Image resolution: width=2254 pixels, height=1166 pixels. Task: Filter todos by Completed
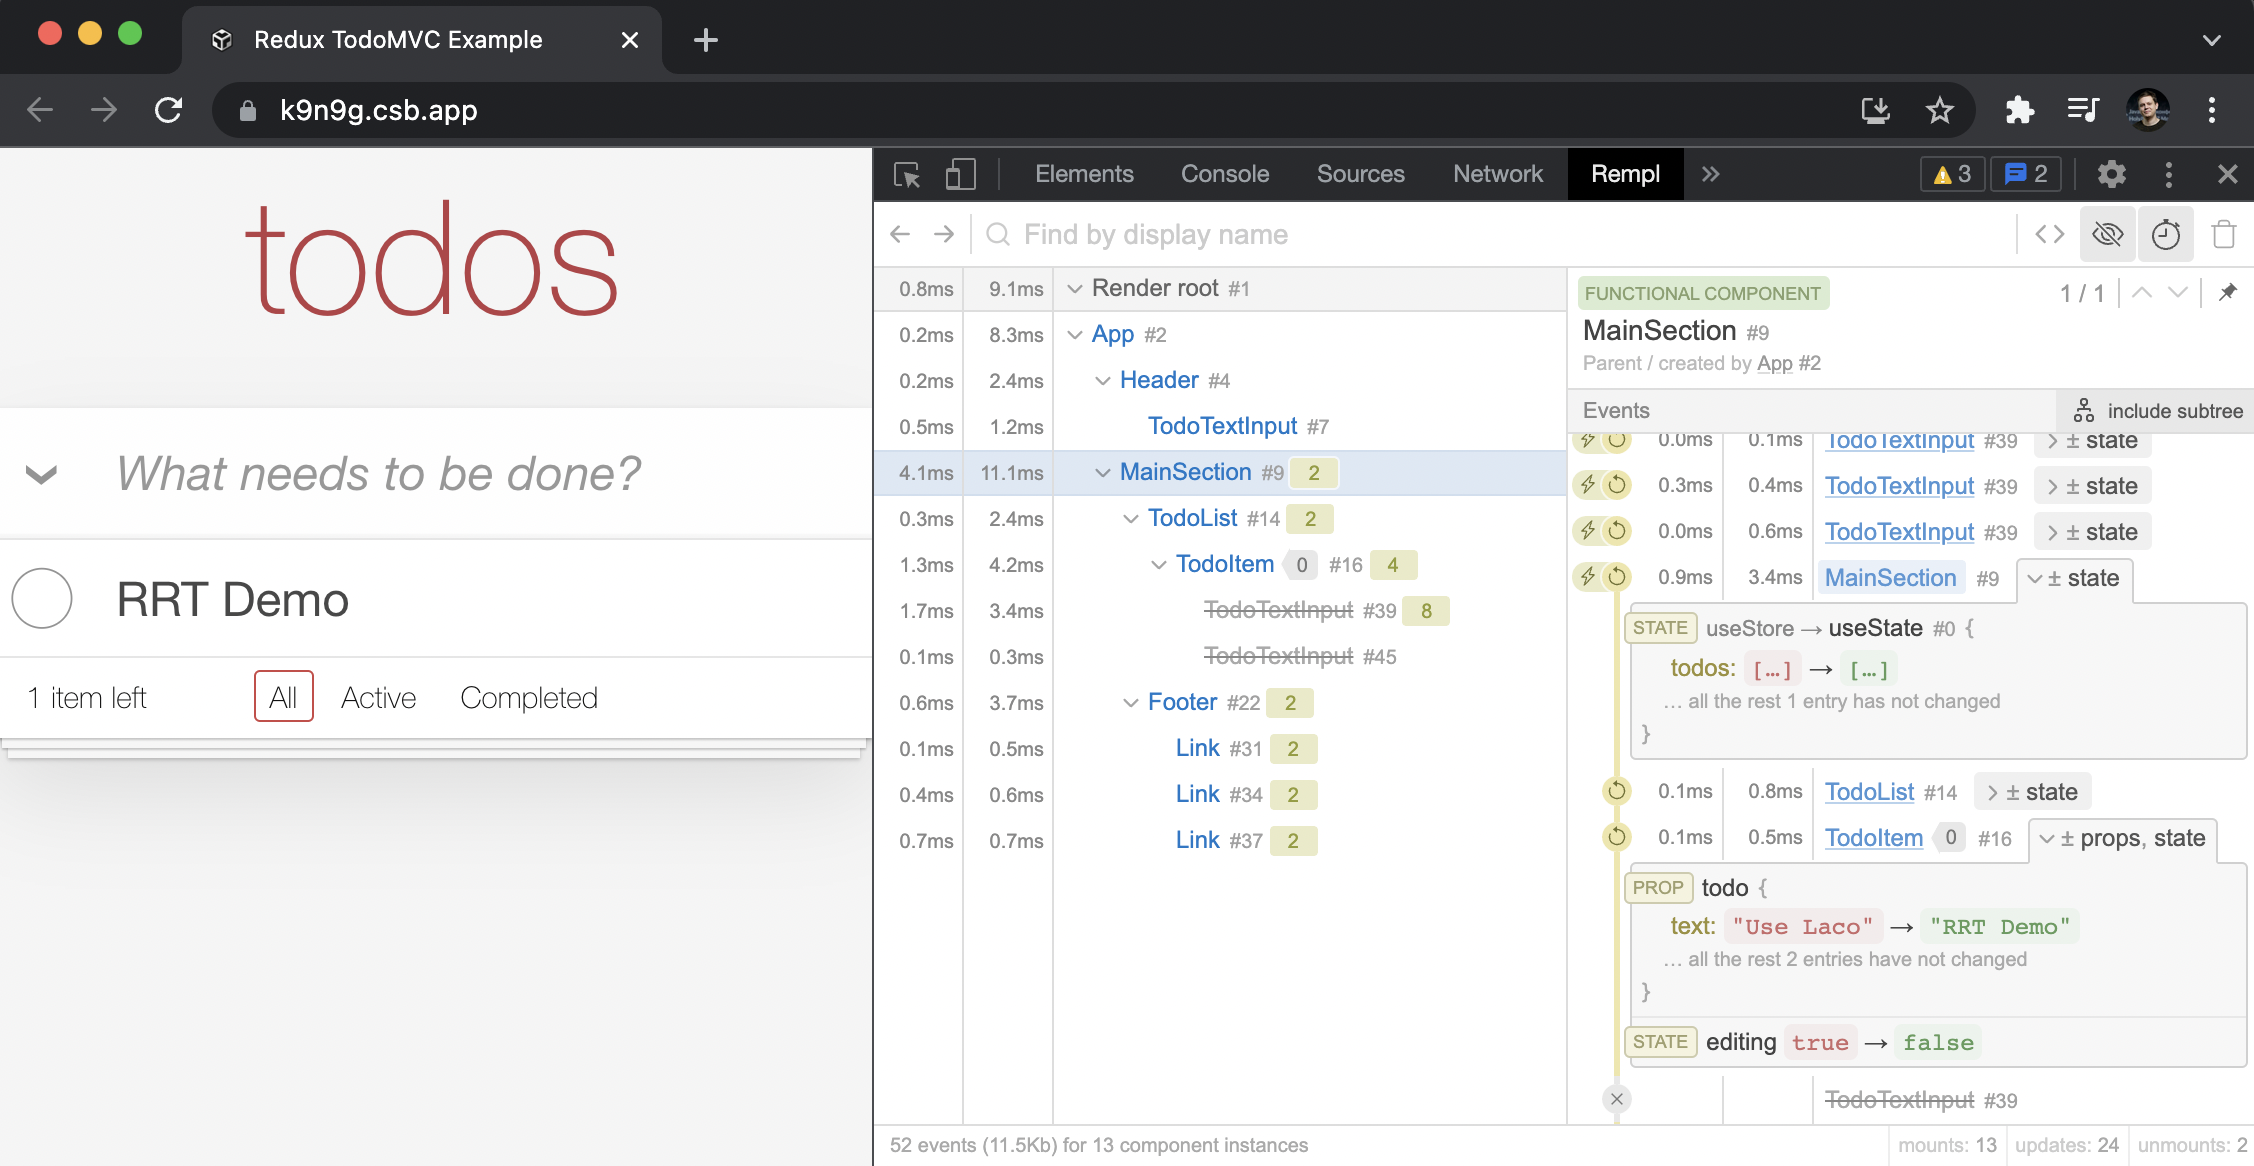528,697
